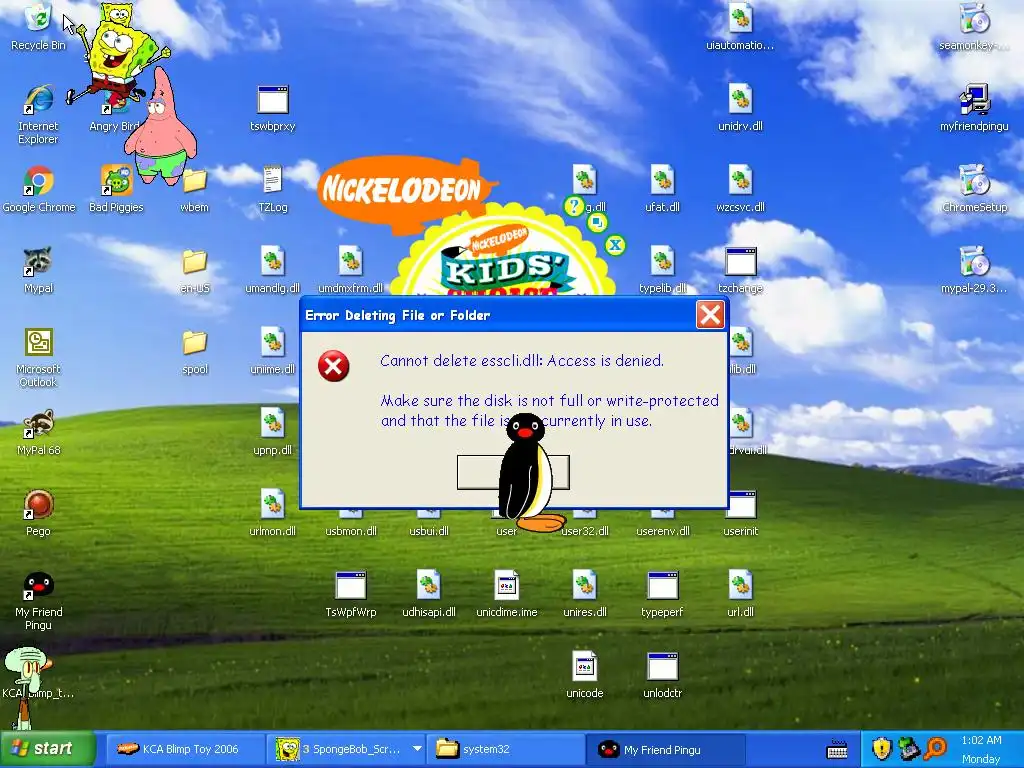
Task: Click the middle restore gadget bubble
Action: 596,223
